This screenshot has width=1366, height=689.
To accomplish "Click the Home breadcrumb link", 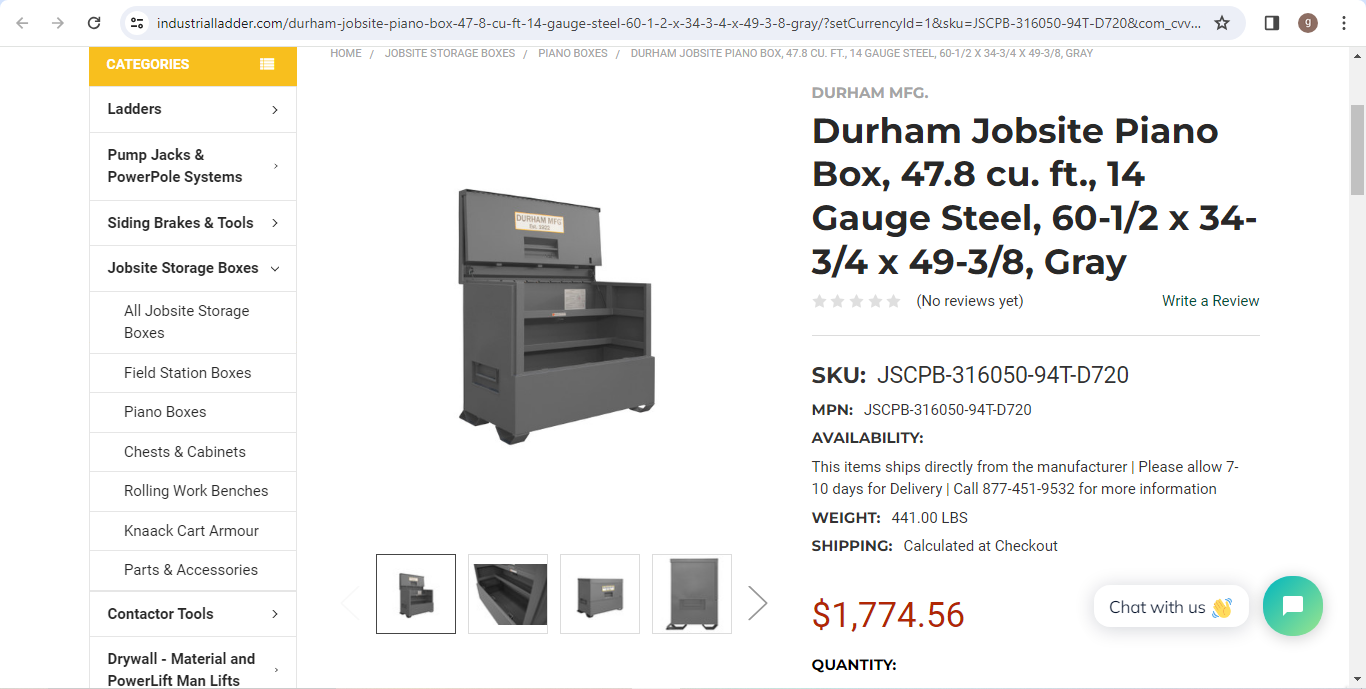I will (346, 53).
